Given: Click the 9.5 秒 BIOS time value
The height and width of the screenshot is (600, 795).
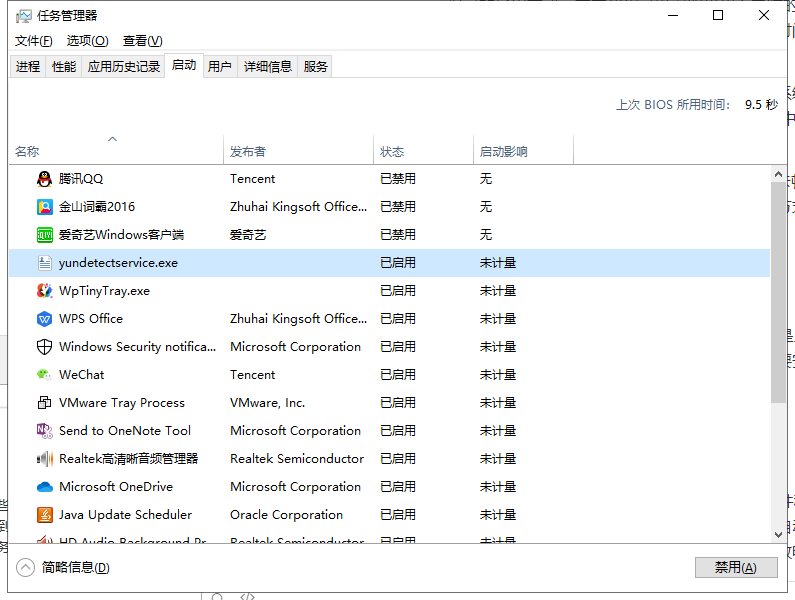Looking at the screenshot, I should pos(761,104).
